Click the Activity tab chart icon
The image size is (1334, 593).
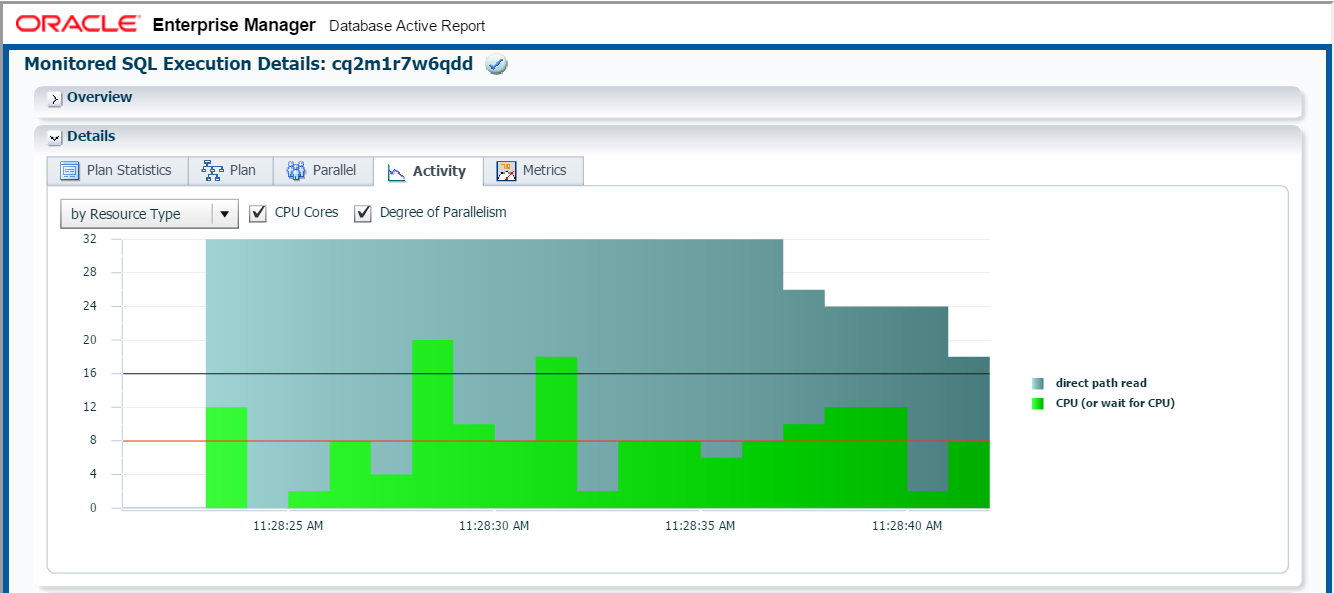[x=396, y=172]
